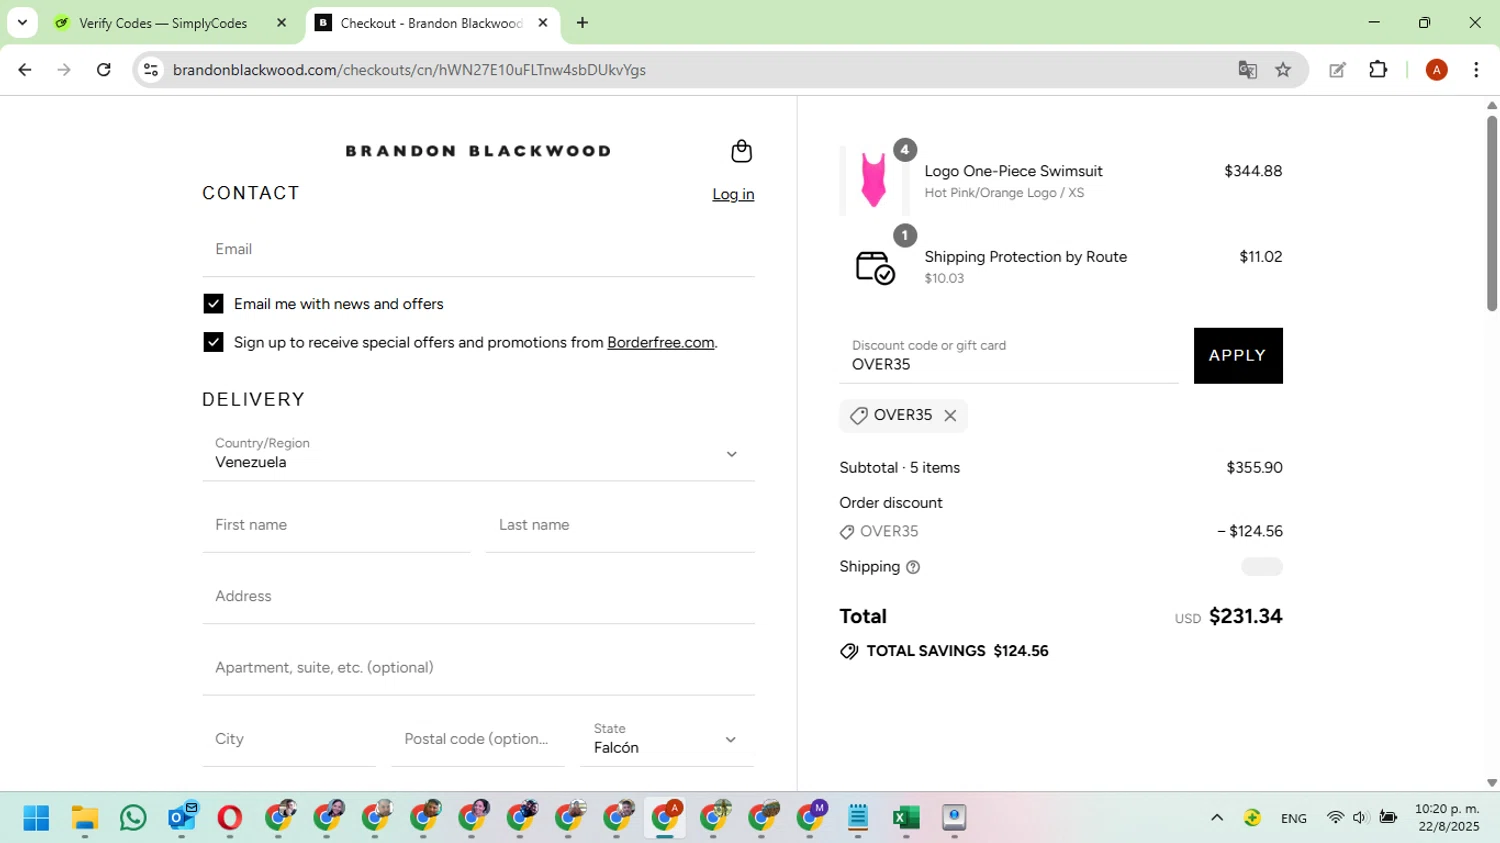Open the Borderfree.com link
Image resolution: width=1500 pixels, height=843 pixels.
tap(660, 342)
